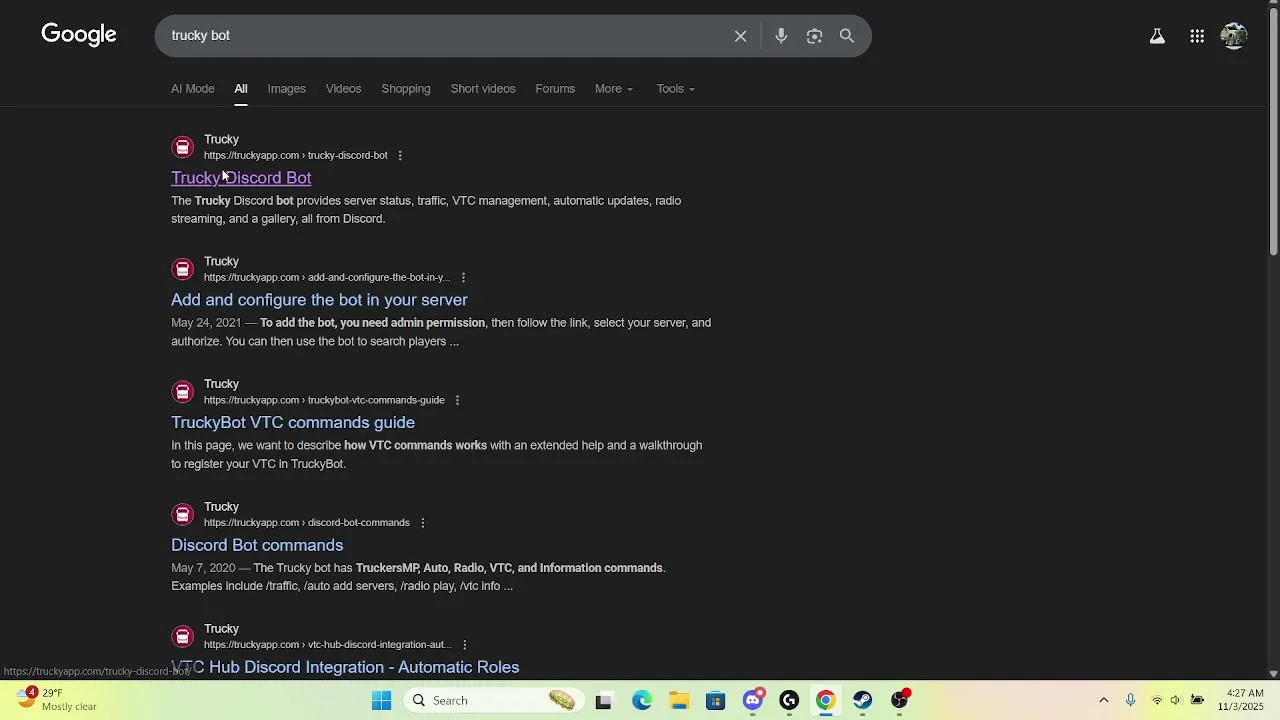Open the Google apps grid
Screen dimensions: 1280x720
1197,36
